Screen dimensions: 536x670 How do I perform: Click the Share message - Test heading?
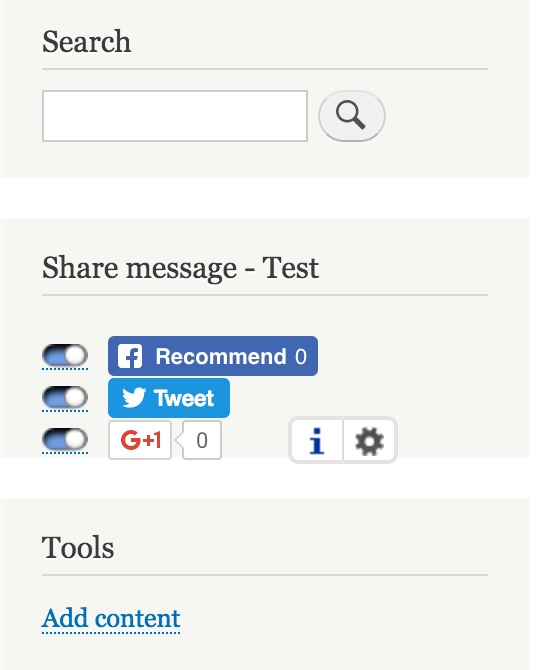180,268
